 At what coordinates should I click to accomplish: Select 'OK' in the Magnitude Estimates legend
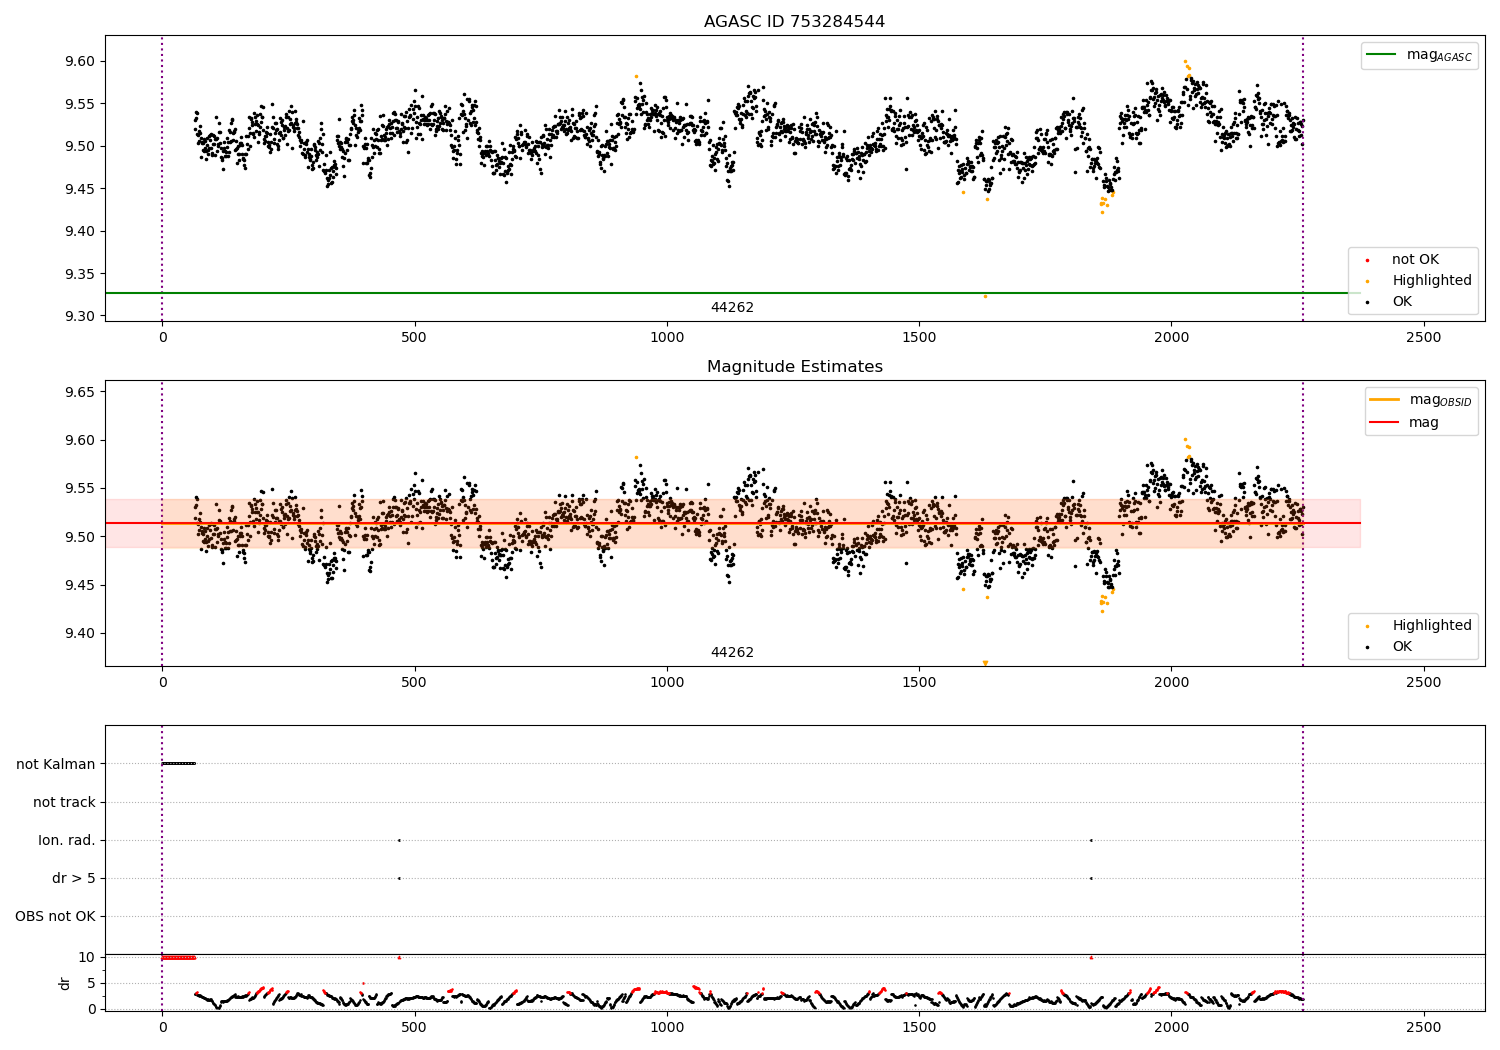click(x=1402, y=647)
